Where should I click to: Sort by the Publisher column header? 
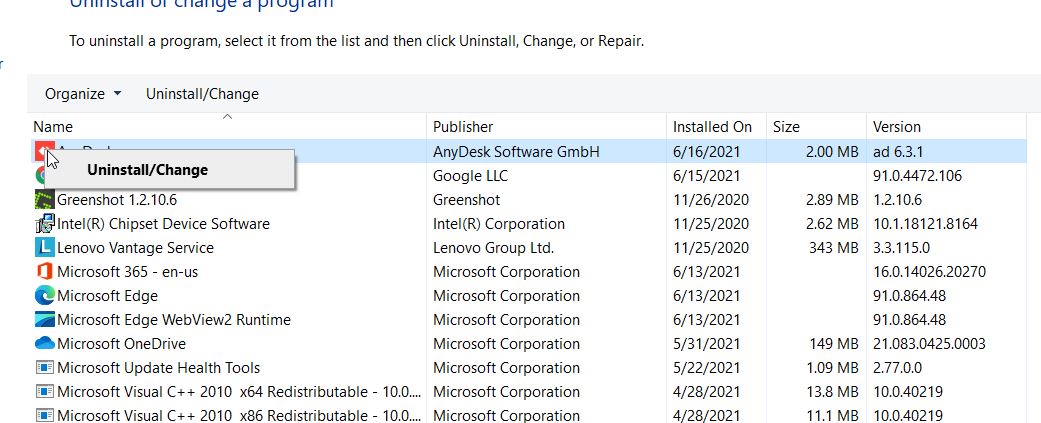click(463, 127)
